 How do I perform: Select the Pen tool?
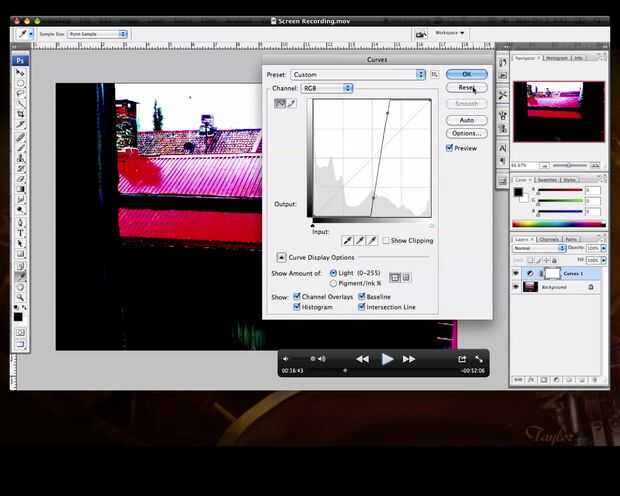coord(20,222)
